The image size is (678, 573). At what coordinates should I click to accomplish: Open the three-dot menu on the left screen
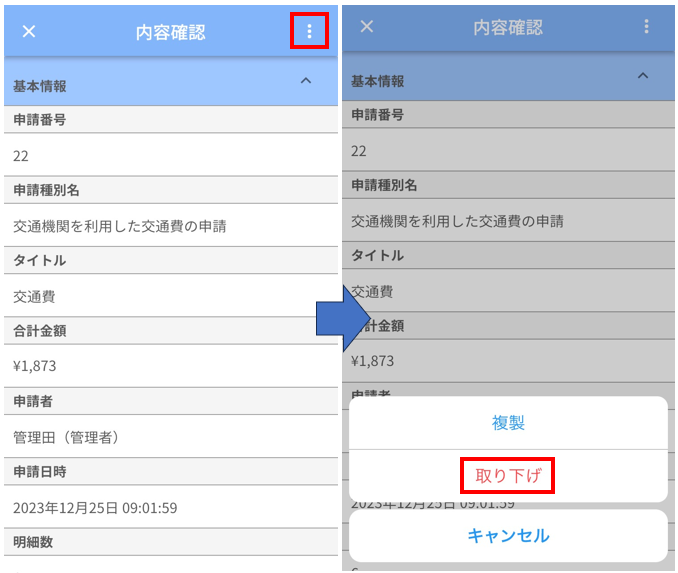(309, 31)
